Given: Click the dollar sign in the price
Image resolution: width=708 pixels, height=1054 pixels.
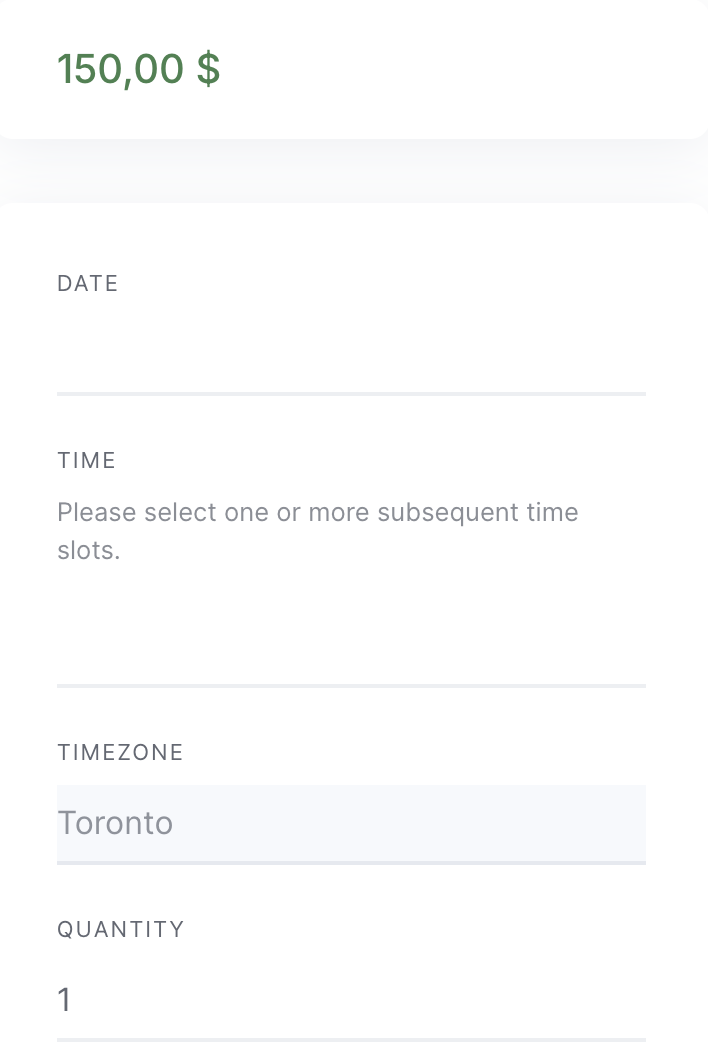Looking at the screenshot, I should 208,69.
